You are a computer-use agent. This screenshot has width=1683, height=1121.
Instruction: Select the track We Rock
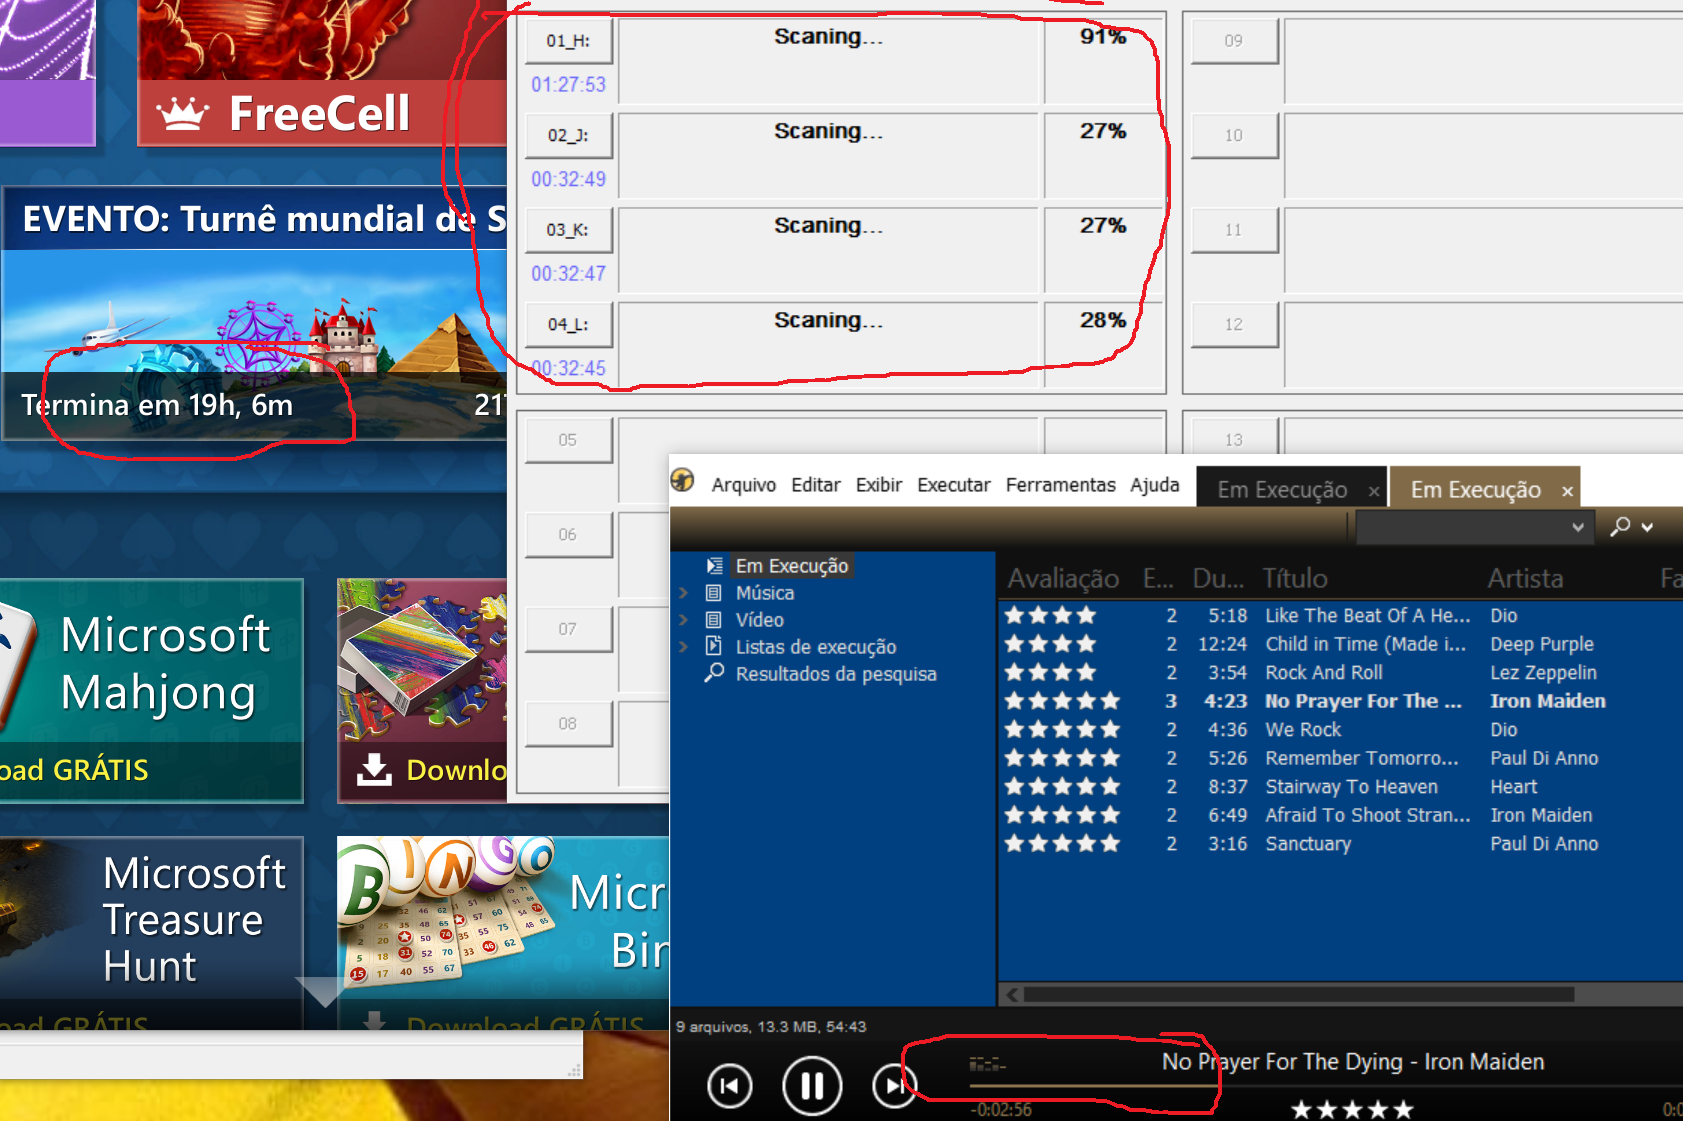click(x=1303, y=730)
